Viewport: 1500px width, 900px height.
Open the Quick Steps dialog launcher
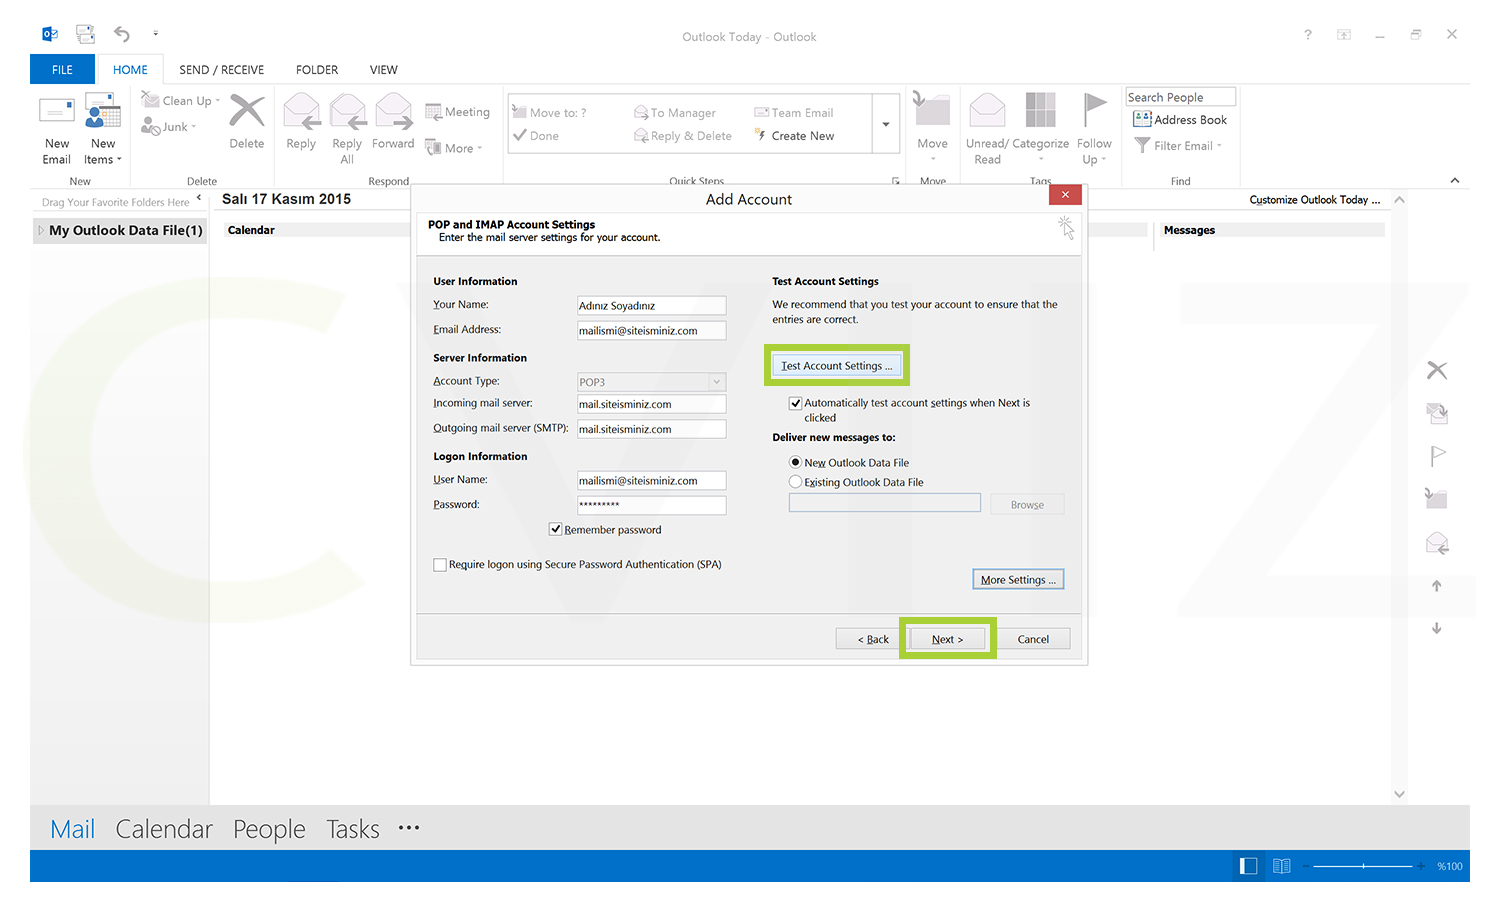[x=896, y=181]
